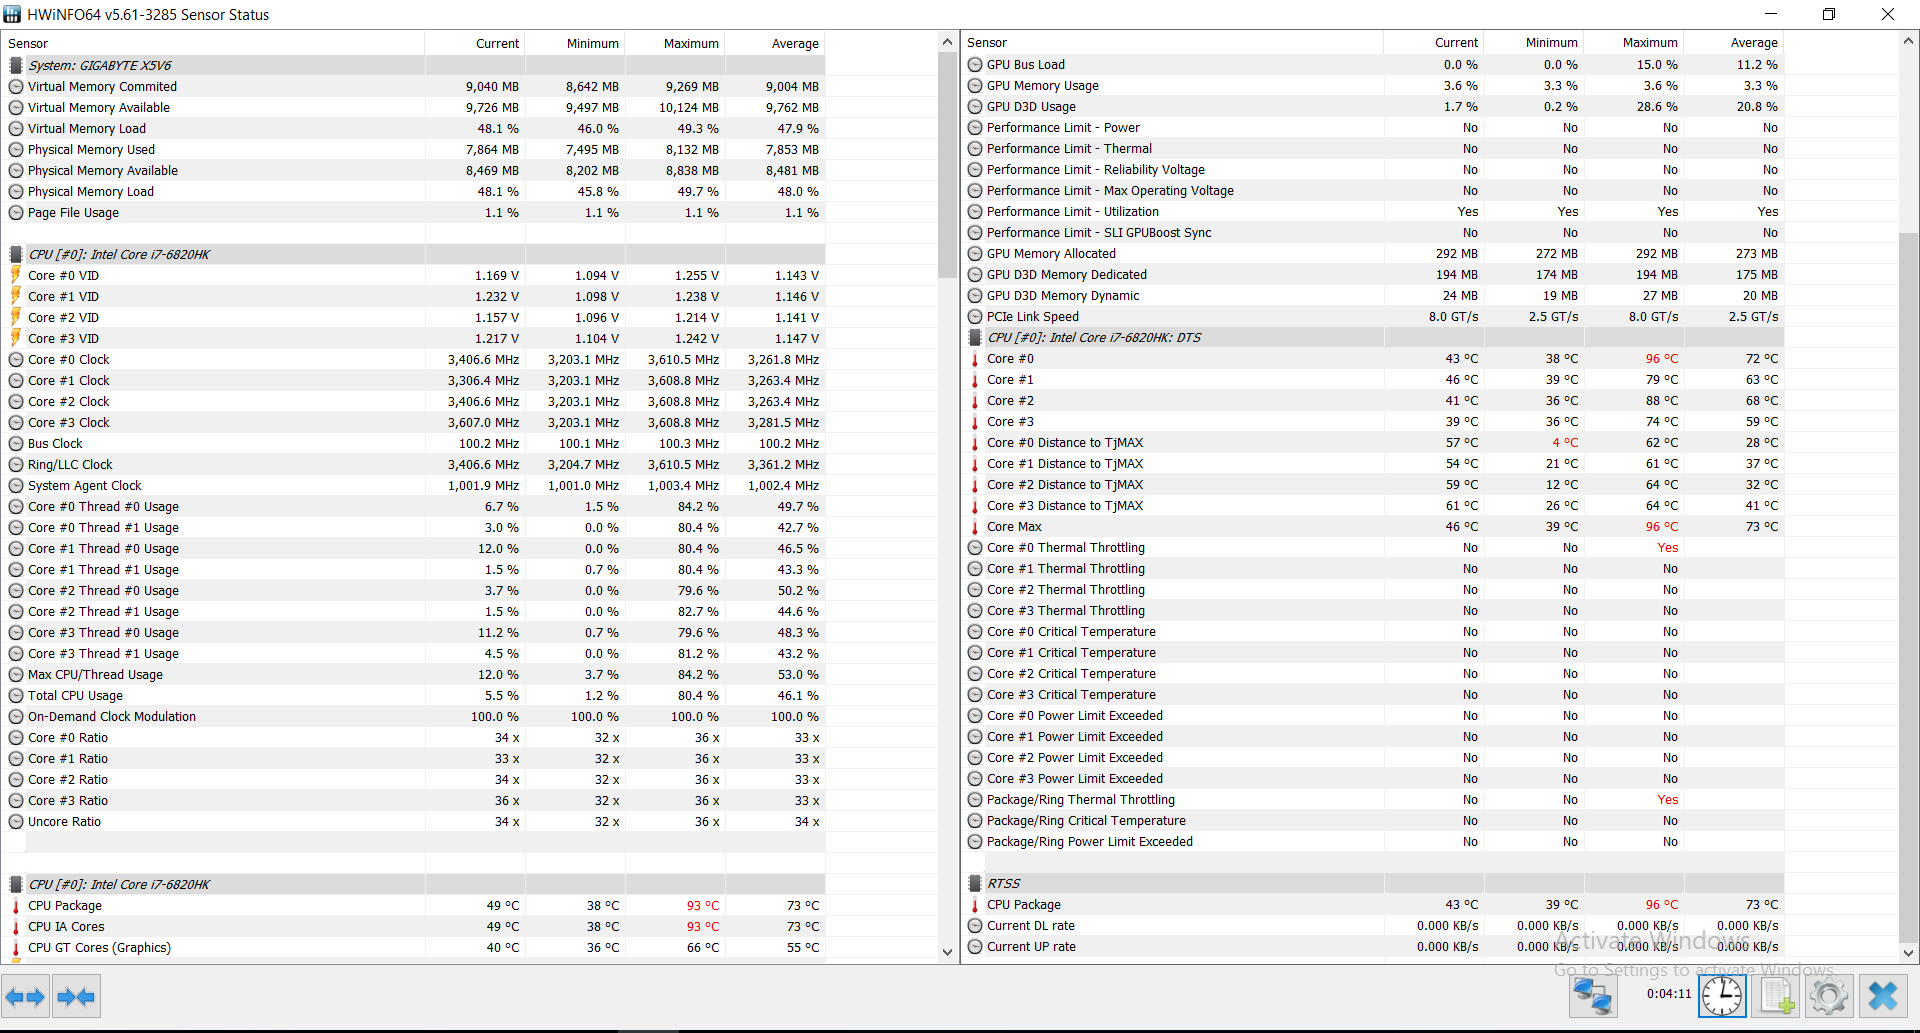The image size is (1920, 1033).
Task: Click the lightning icon beside Core #3 VID
Action: 16,338
